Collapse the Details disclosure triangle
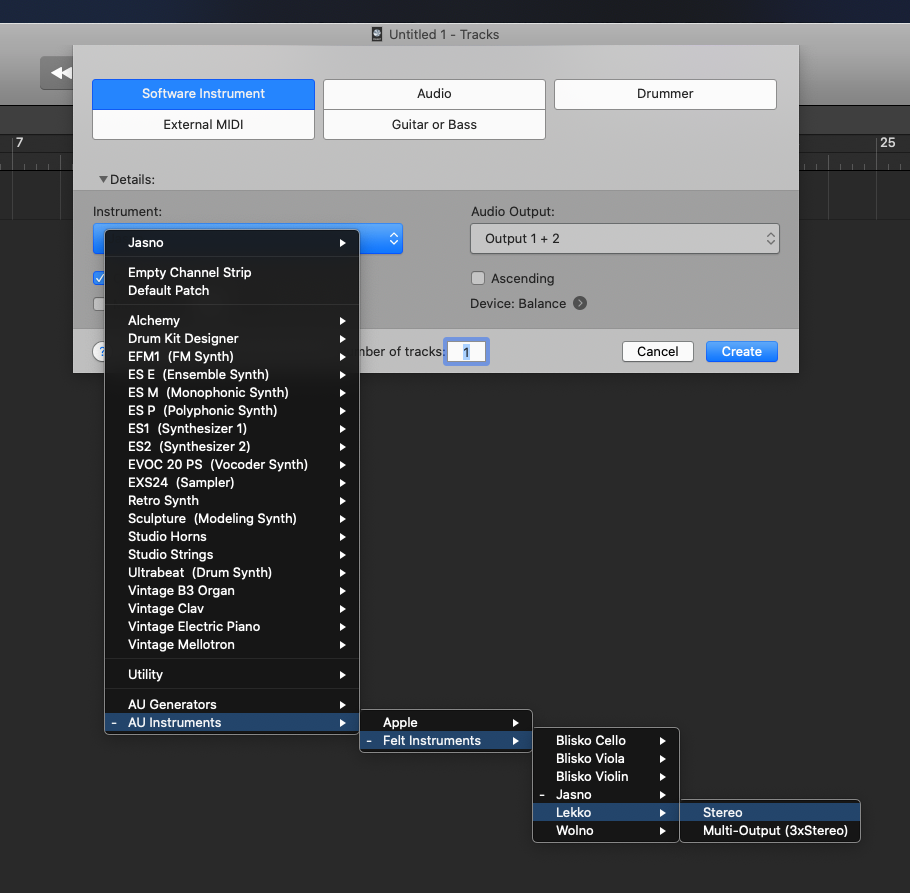Viewport: 910px width, 893px height. [103, 179]
